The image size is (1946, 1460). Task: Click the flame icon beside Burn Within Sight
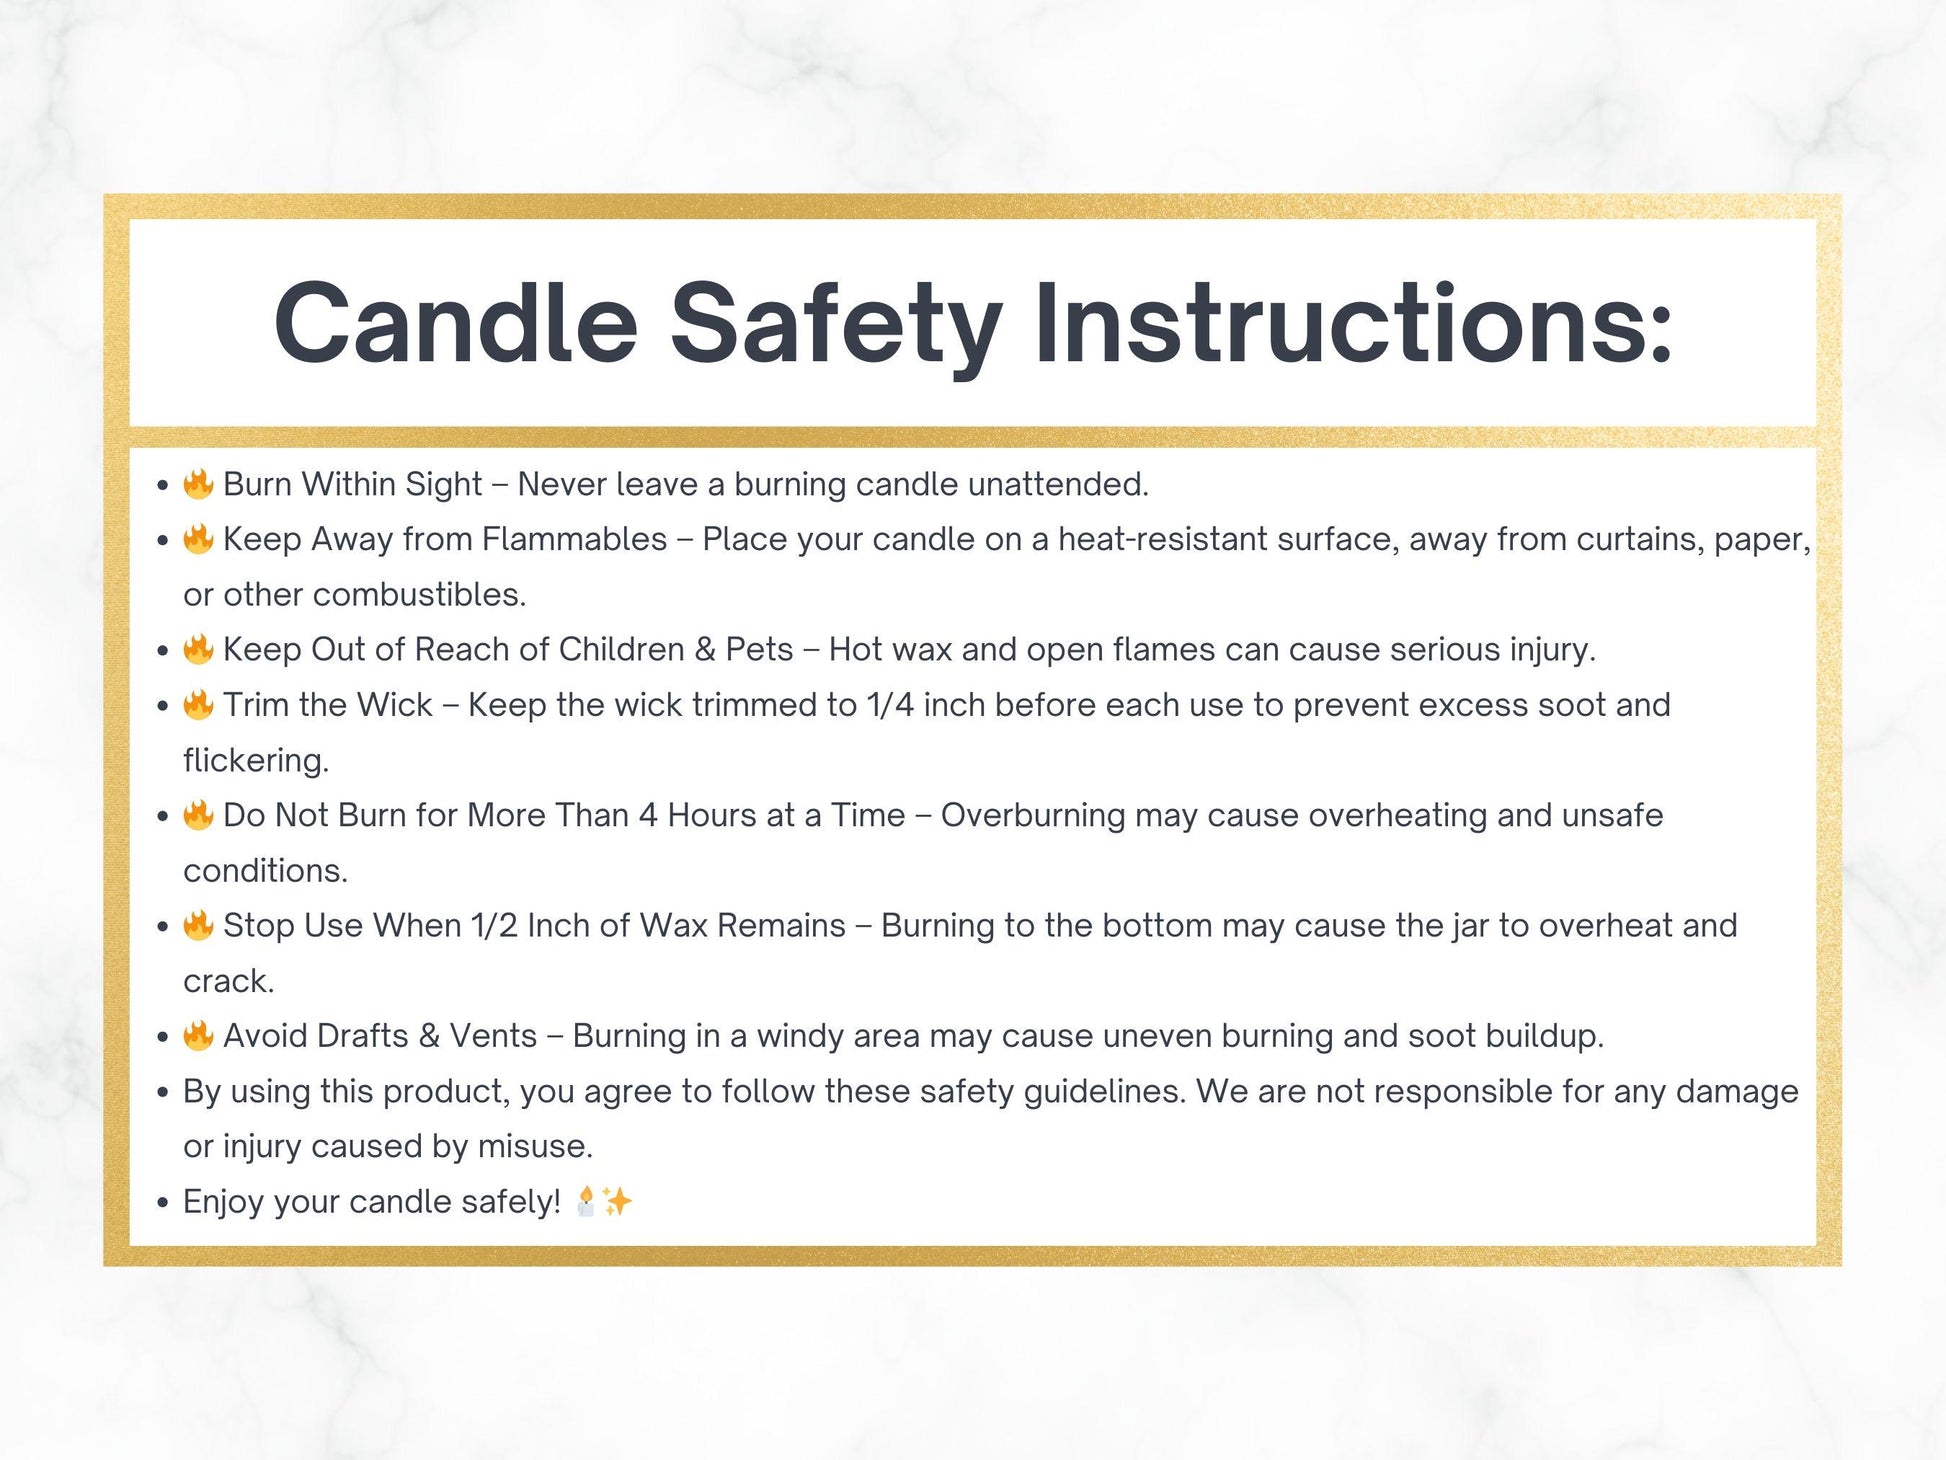point(198,484)
